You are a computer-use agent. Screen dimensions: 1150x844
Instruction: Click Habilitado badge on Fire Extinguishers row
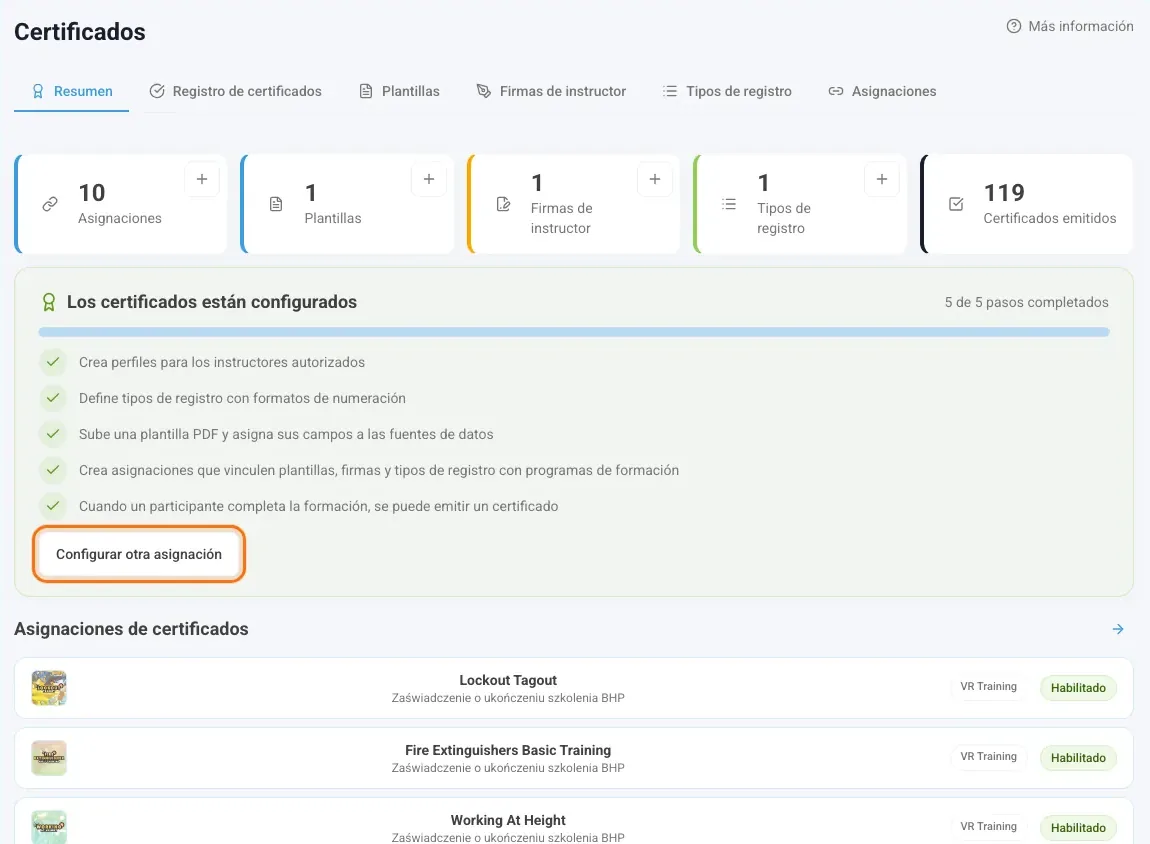1078,757
